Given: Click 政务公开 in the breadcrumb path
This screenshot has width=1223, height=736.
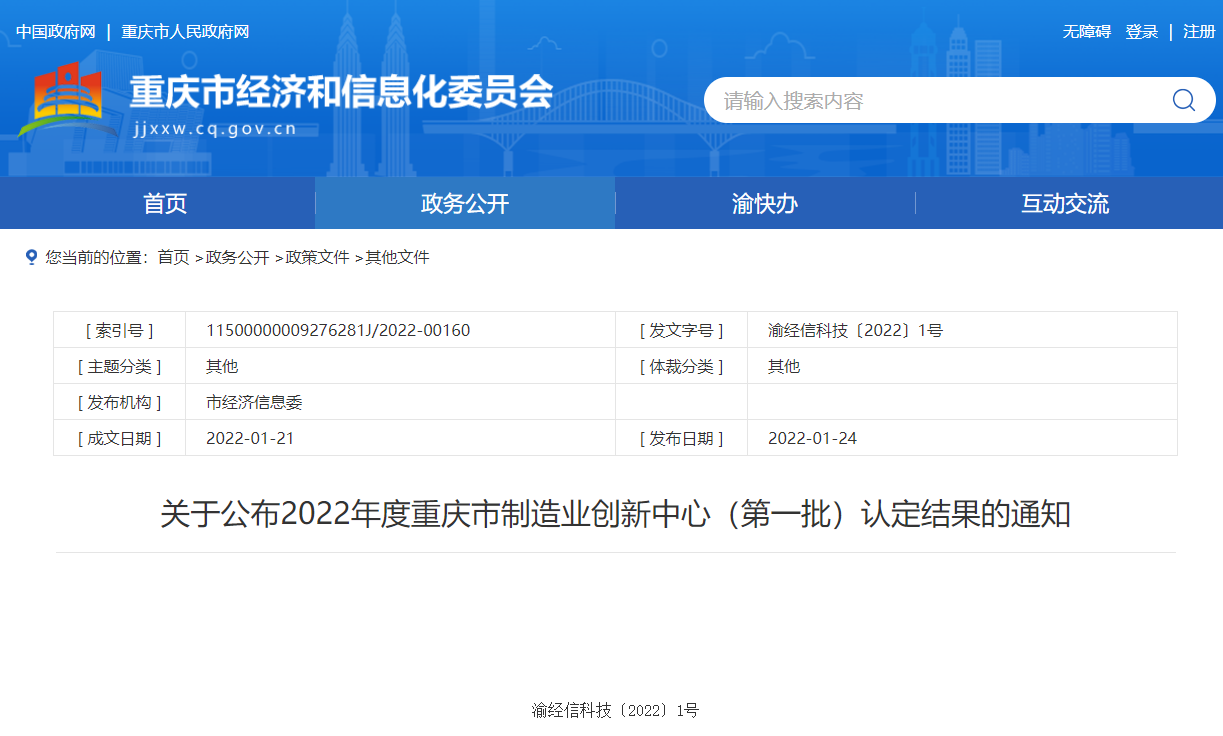Looking at the screenshot, I should click(237, 257).
